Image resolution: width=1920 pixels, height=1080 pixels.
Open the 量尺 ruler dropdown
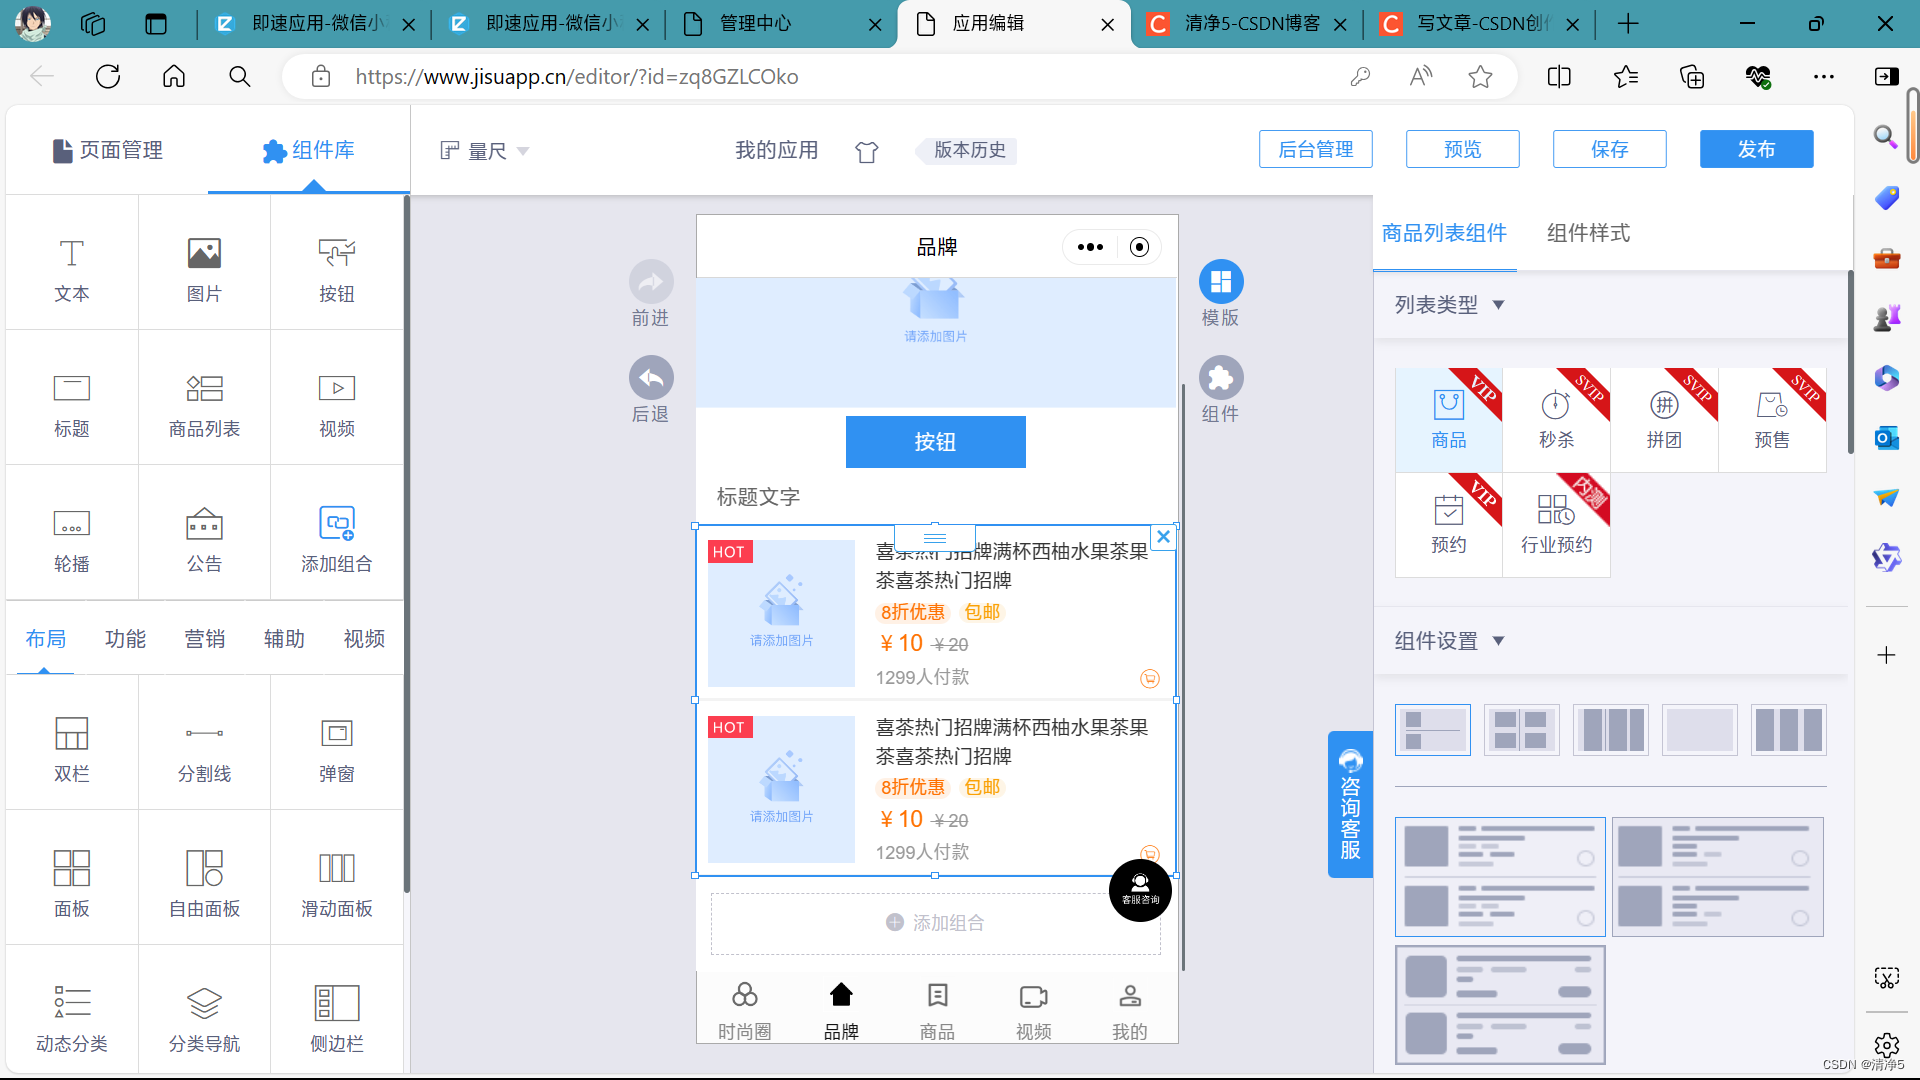pyautogui.click(x=485, y=151)
